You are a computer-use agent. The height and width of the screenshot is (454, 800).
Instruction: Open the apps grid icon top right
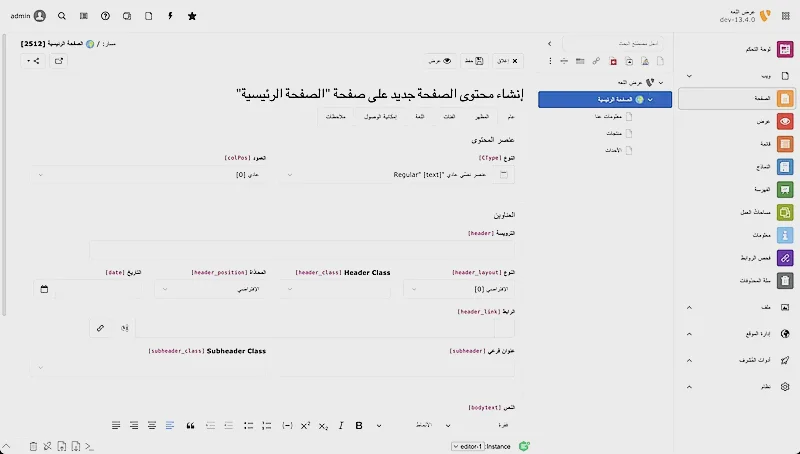point(786,16)
